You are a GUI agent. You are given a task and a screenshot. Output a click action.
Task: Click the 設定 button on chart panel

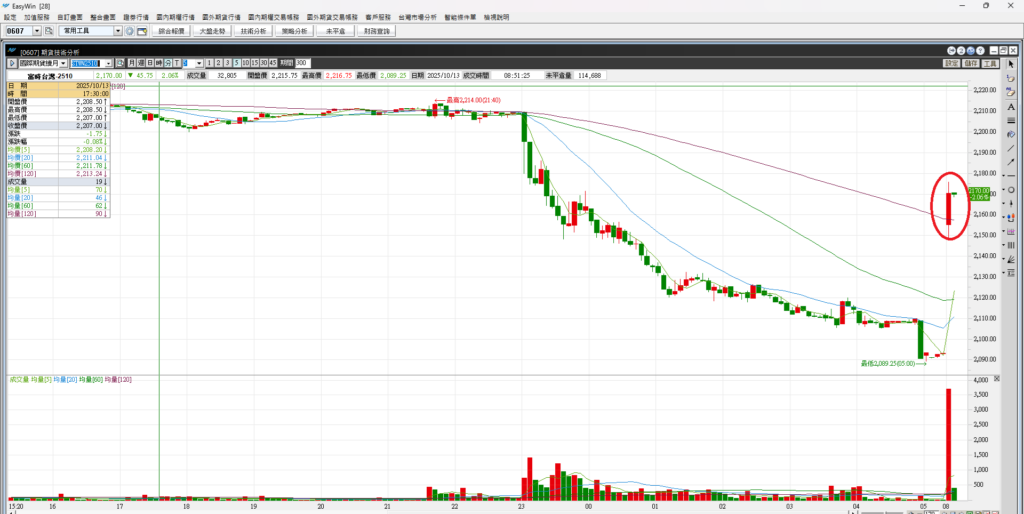pos(951,63)
